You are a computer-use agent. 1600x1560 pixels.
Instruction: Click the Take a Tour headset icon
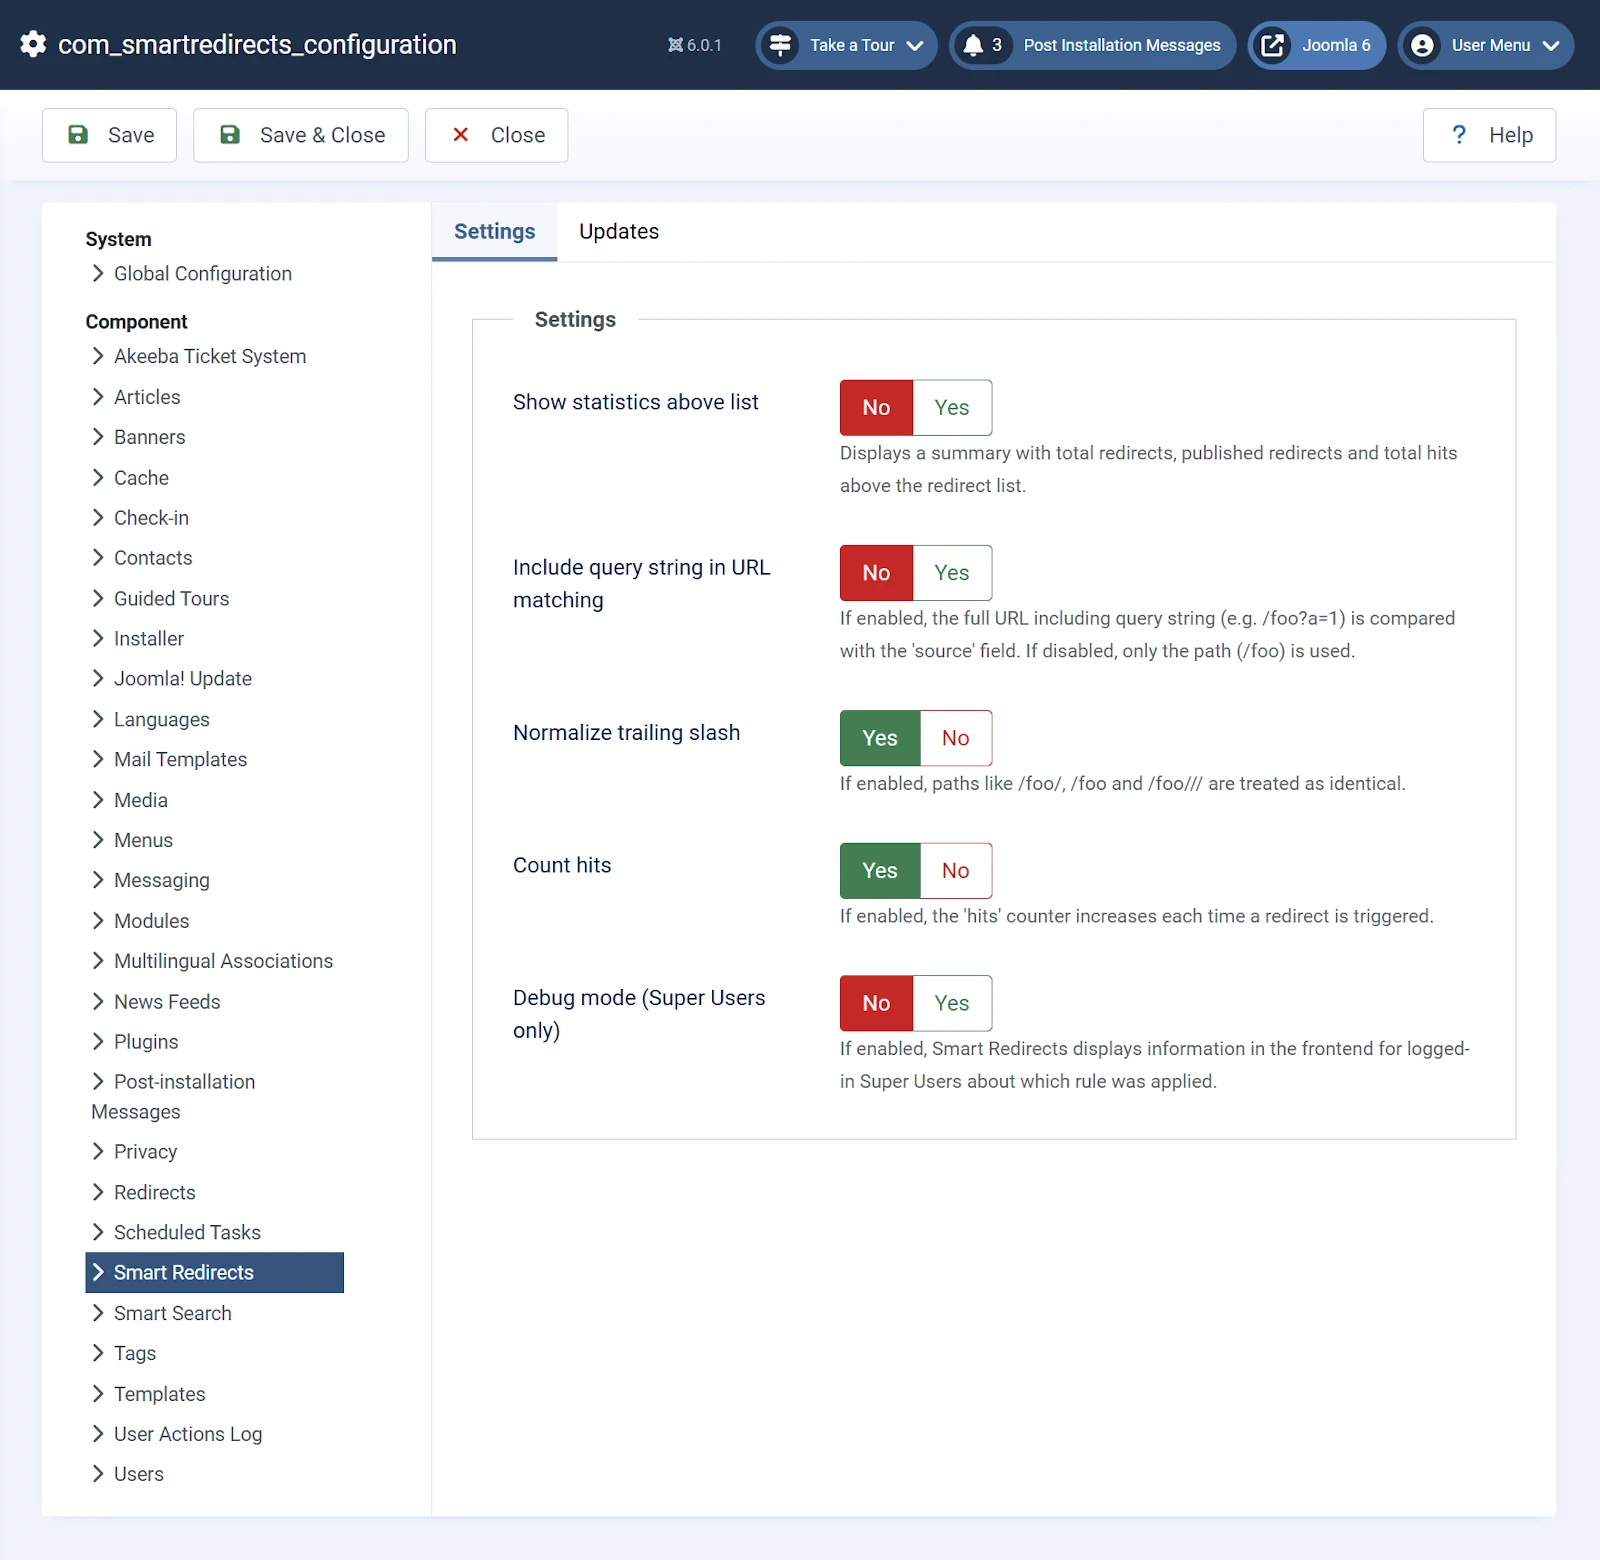[x=780, y=45]
